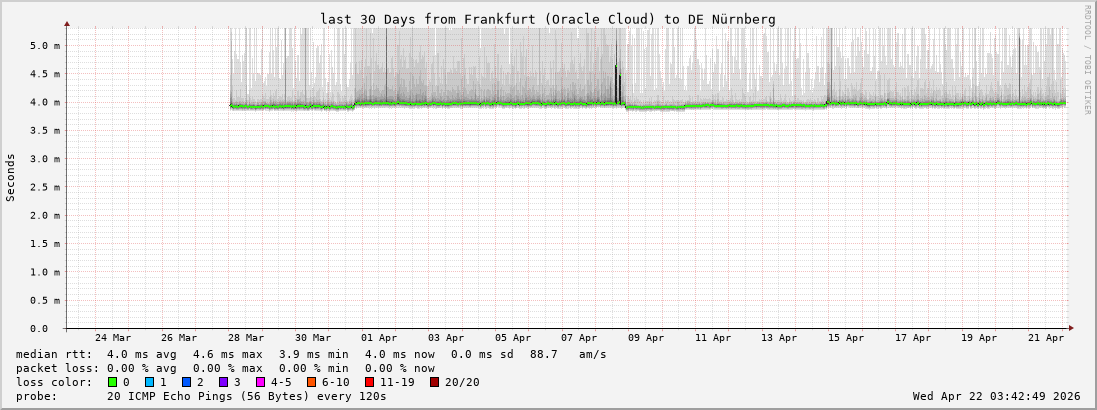
Task: Click the vertical Seconds axis label
Action: pyautogui.click(x=11, y=177)
